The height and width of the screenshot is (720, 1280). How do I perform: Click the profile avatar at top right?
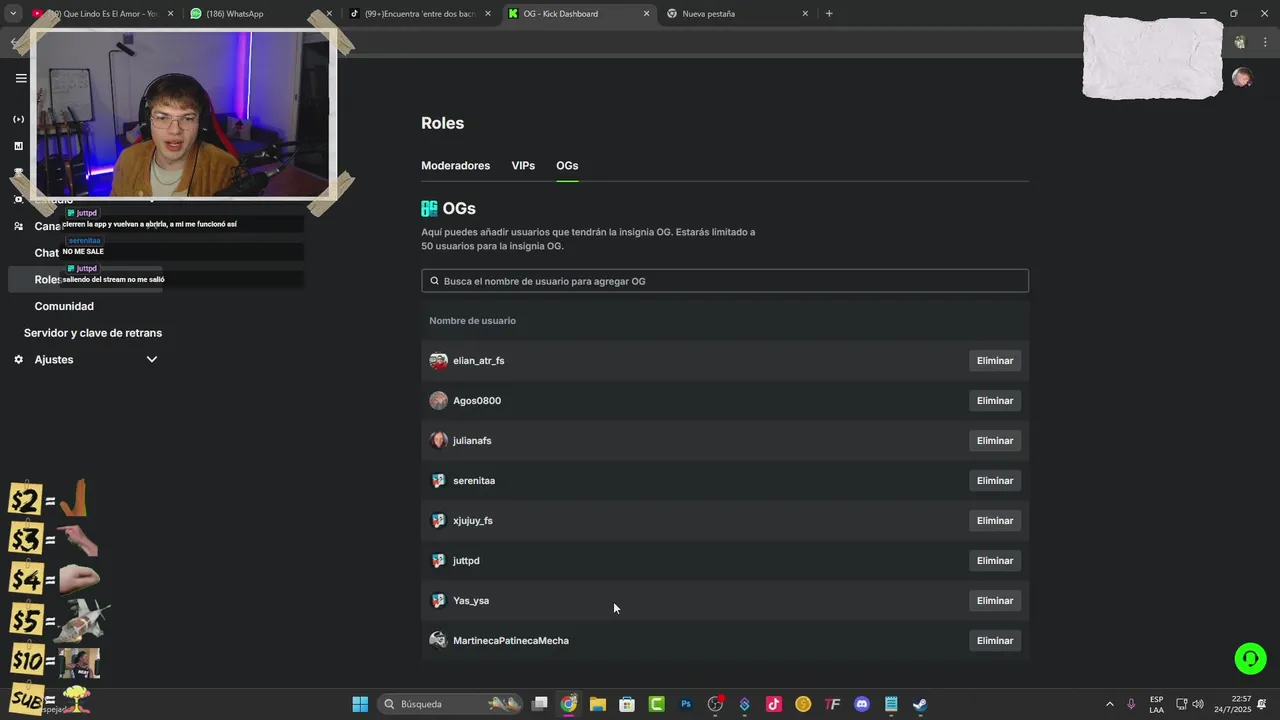click(x=1242, y=77)
